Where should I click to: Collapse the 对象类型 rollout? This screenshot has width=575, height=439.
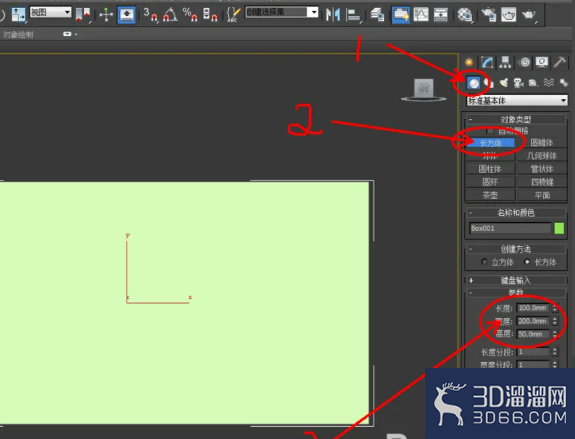coord(516,119)
